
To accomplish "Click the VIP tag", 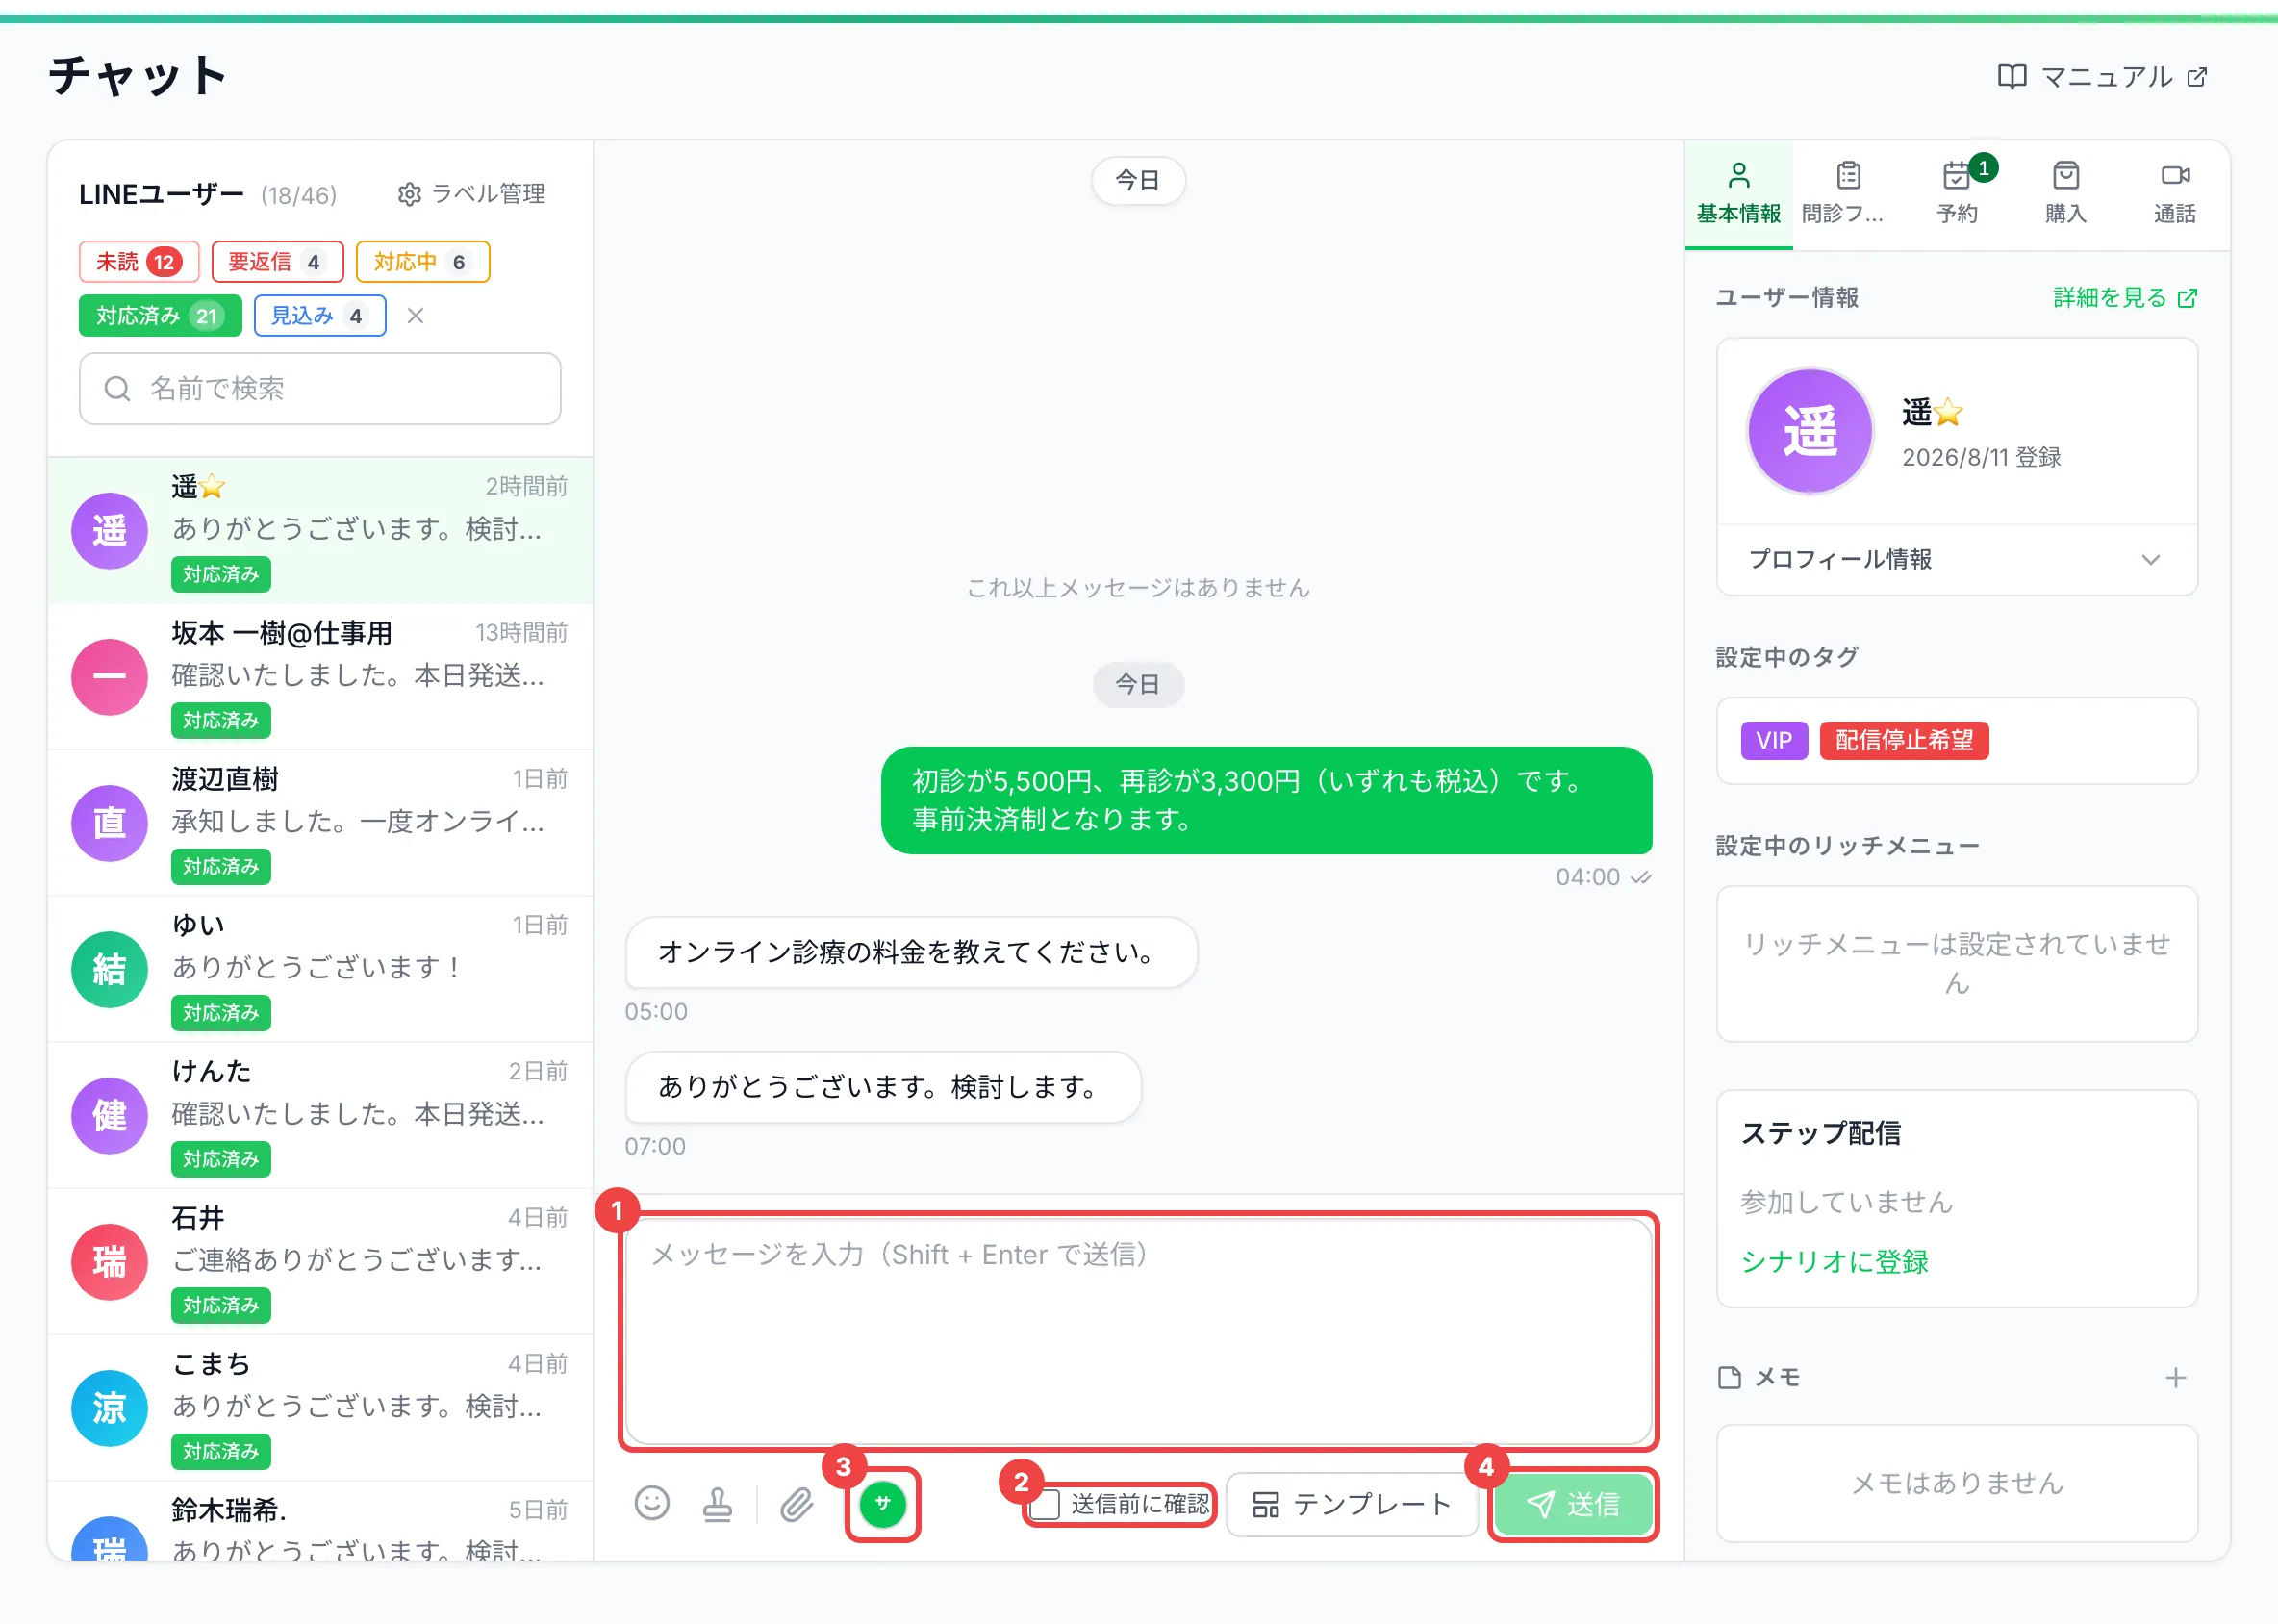I will point(1774,741).
